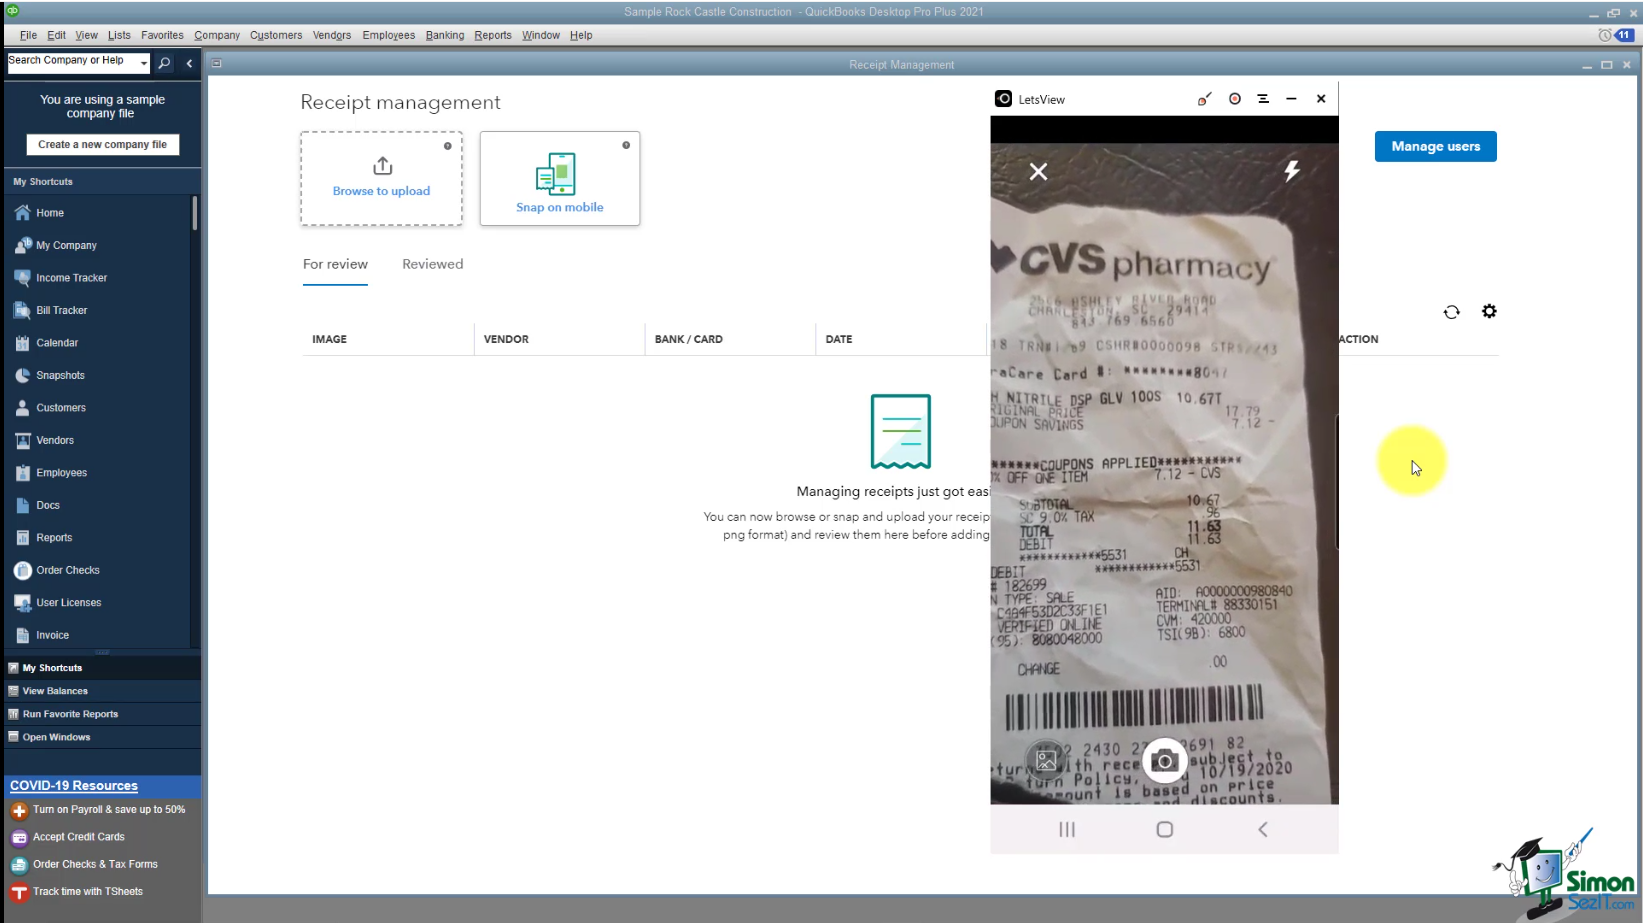The image size is (1643, 923).
Task: Toggle the View Balances panel
Action: [x=55, y=690]
